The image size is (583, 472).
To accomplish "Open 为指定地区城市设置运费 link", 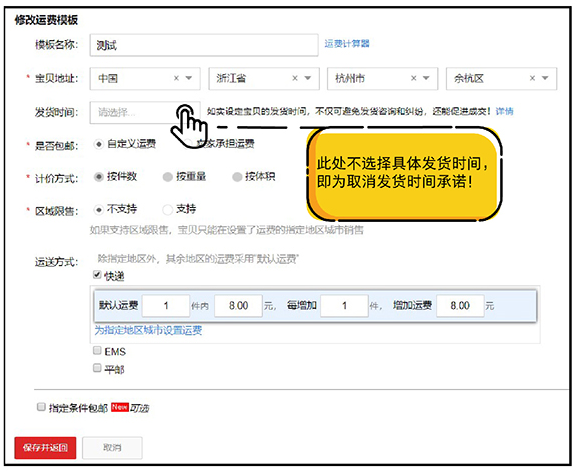I will 148,330.
